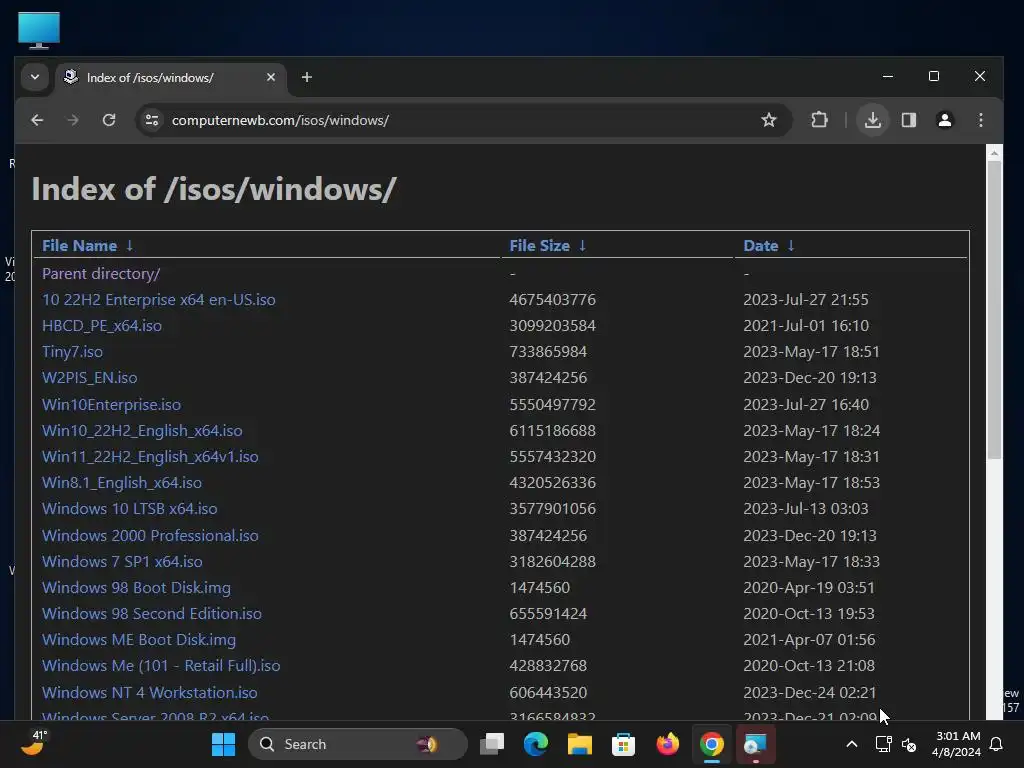The image size is (1024, 768).
Task: Click Windows 98 Boot Disk.img
Action: (x=136, y=588)
